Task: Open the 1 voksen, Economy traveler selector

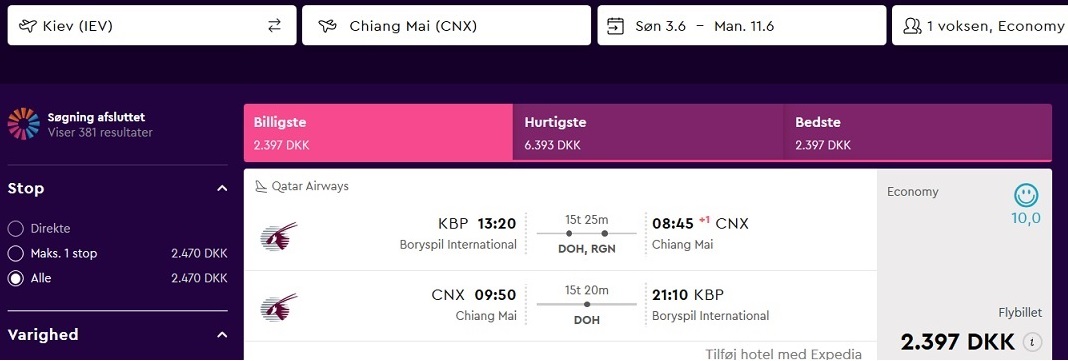Action: tap(980, 25)
